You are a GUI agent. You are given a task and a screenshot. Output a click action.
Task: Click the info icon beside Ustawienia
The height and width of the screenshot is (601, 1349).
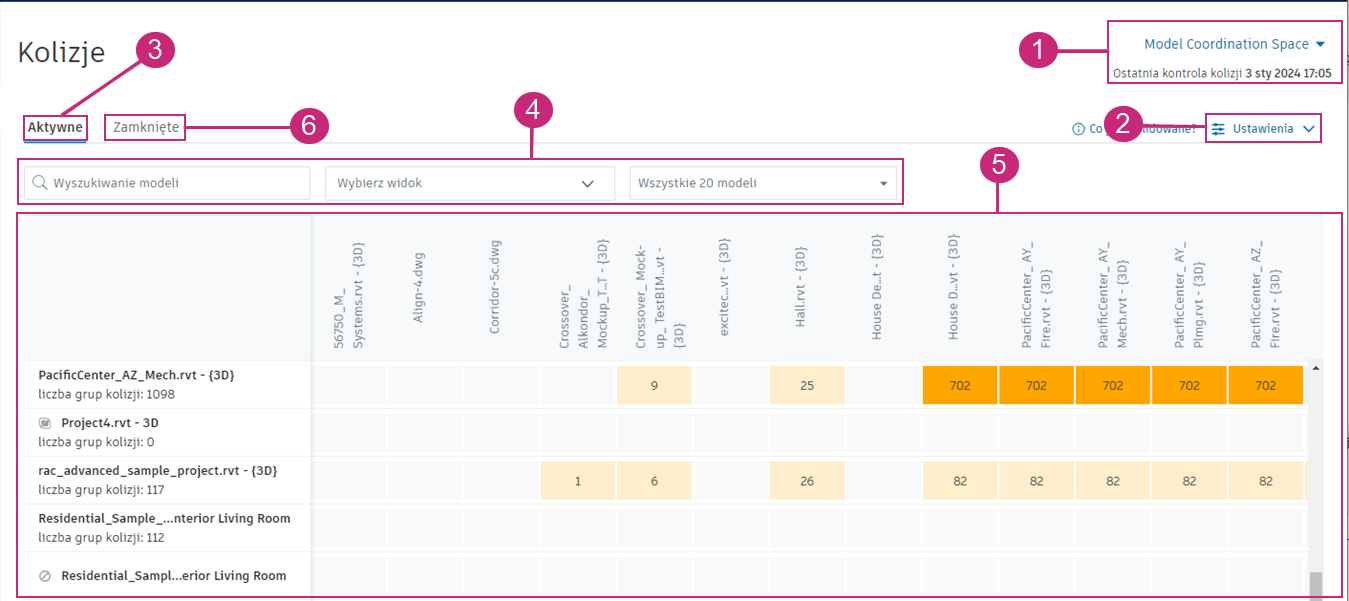[x=1078, y=129]
